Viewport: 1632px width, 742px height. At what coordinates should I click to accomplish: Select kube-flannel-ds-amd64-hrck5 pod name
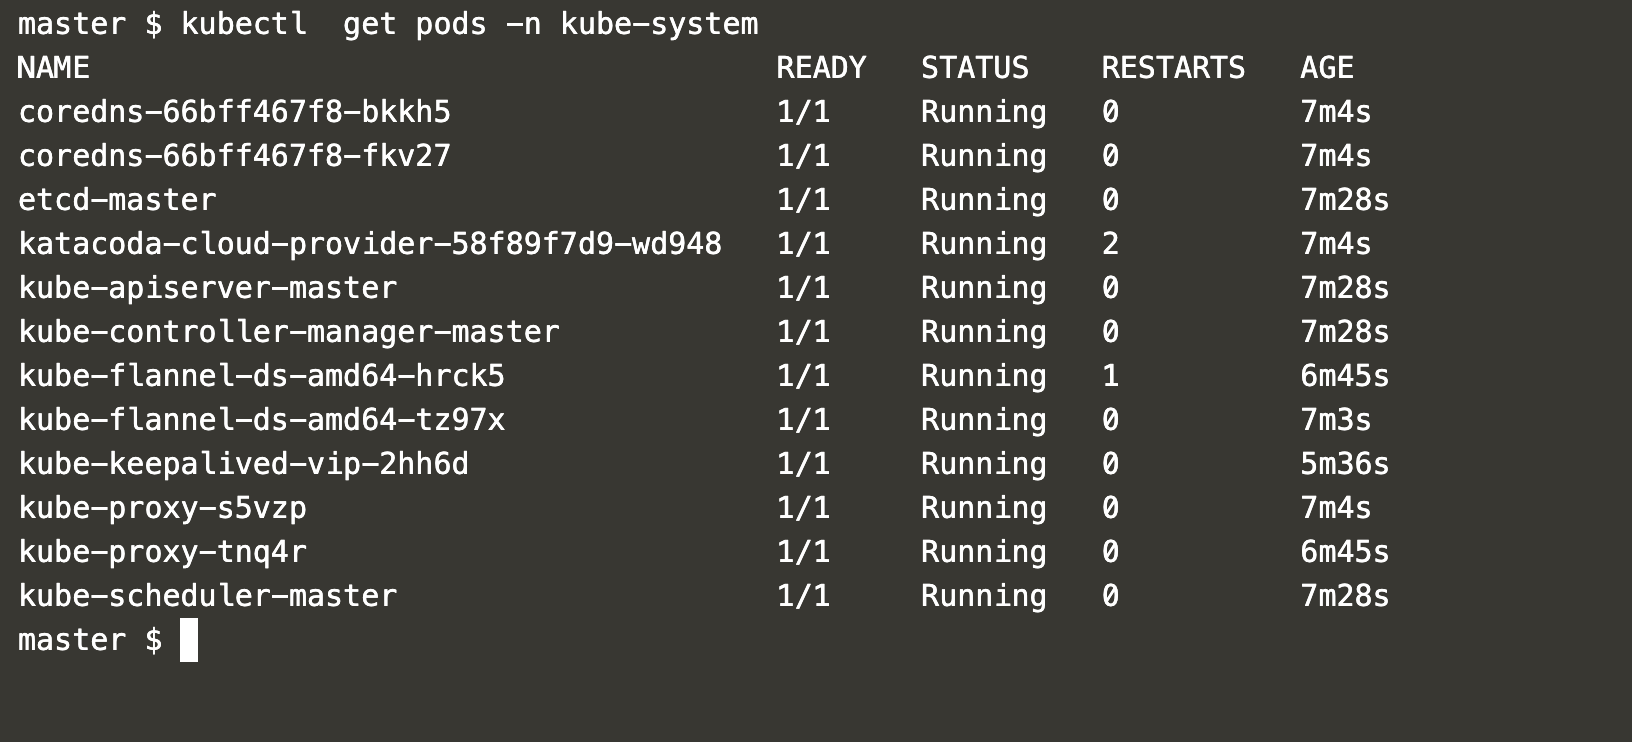[x=261, y=376]
